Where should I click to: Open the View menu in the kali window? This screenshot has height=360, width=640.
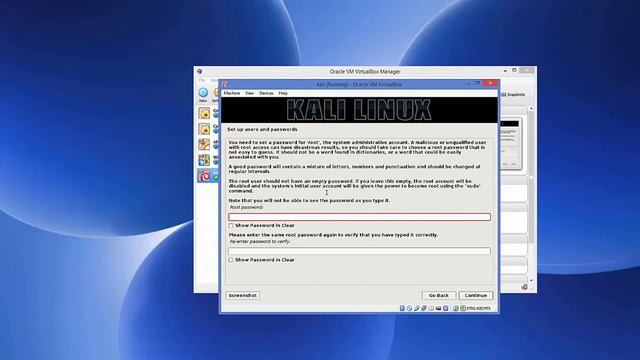[249, 93]
